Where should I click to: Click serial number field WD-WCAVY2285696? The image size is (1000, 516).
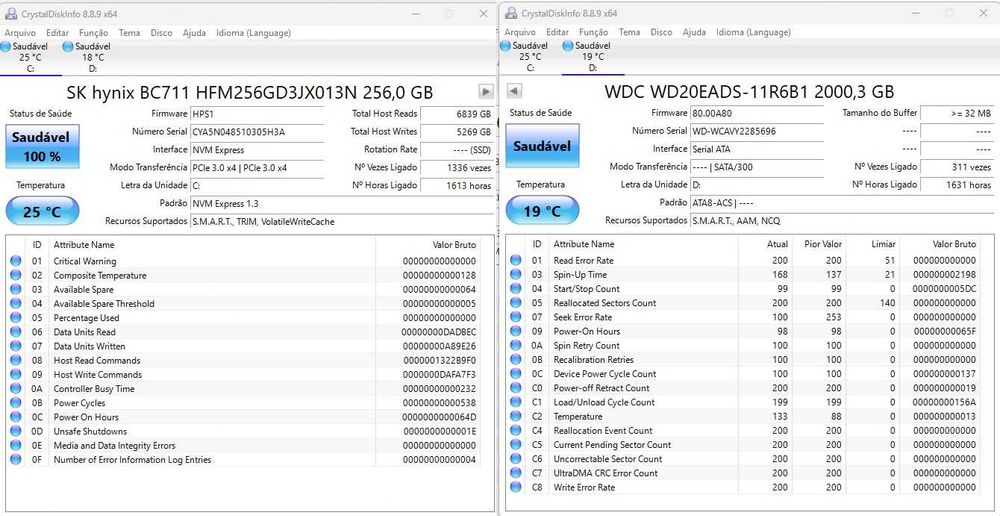(757, 131)
